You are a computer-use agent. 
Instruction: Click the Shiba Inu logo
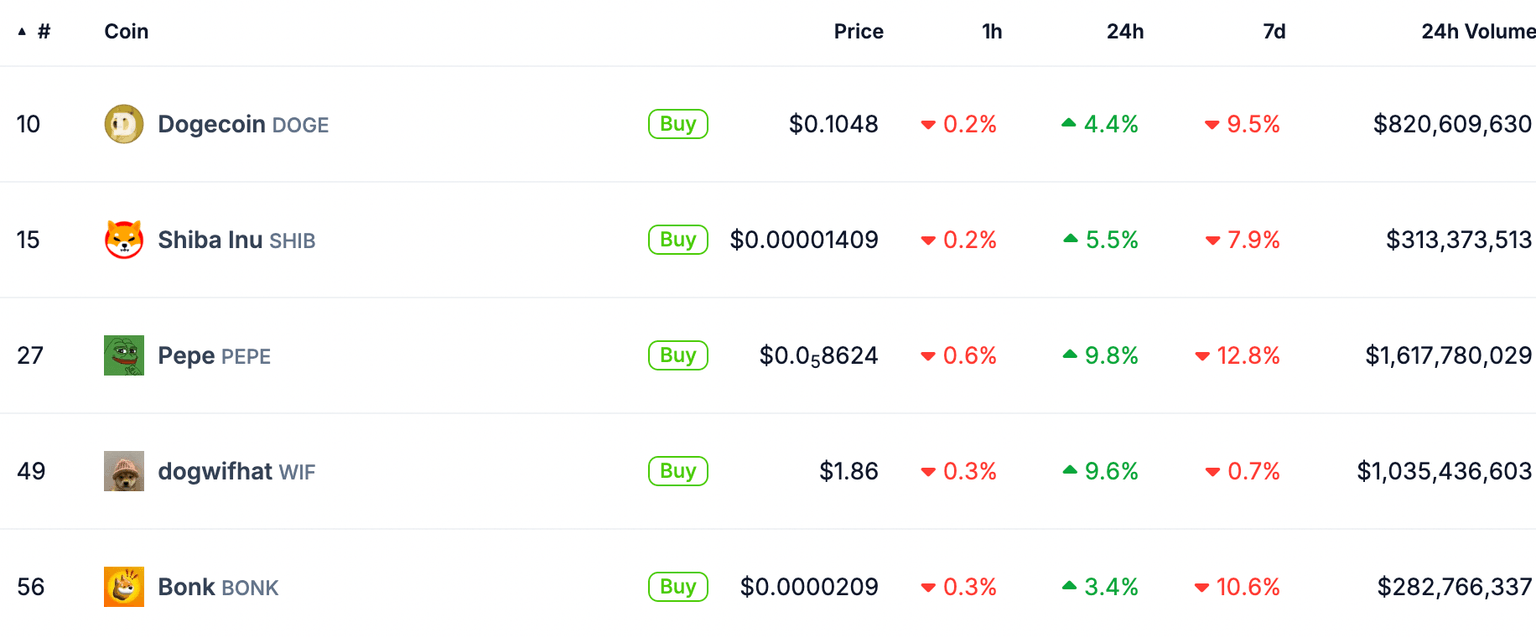[x=124, y=240]
